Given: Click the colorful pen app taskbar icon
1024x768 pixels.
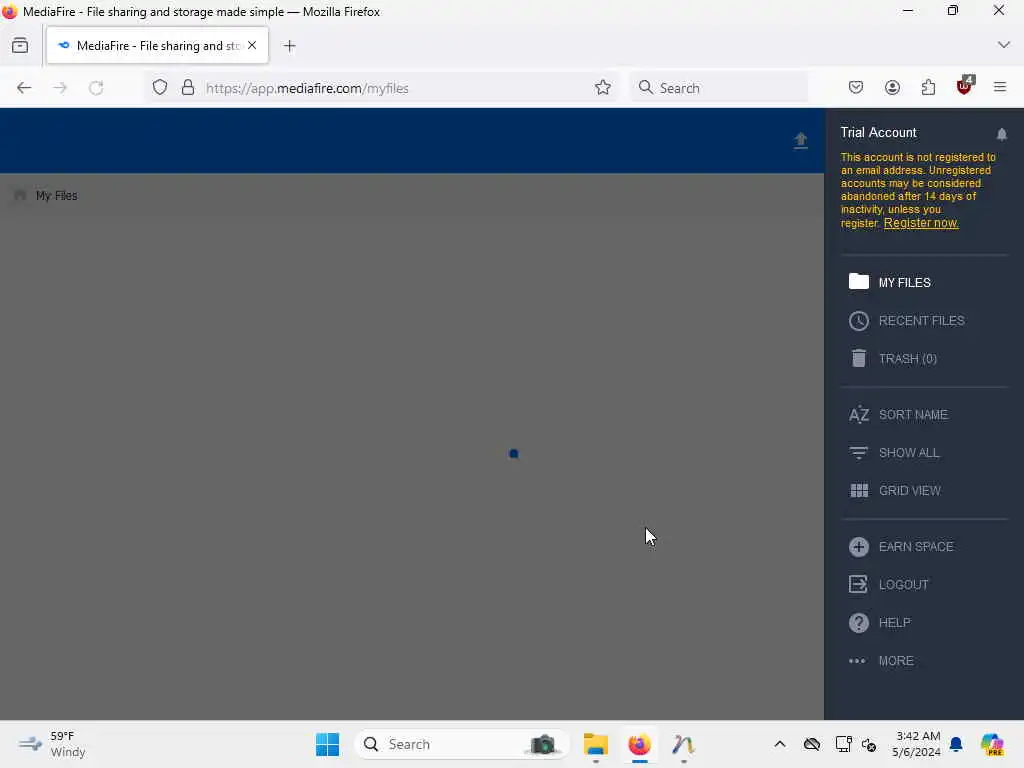Looking at the screenshot, I should (x=683, y=744).
